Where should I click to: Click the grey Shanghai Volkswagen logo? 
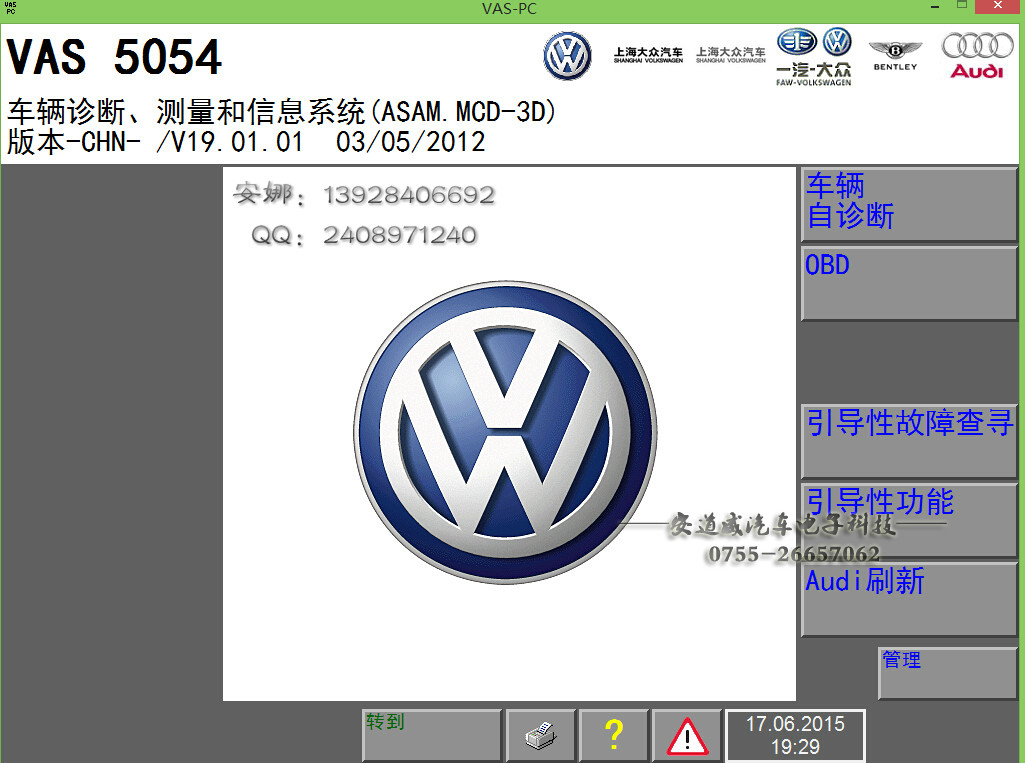[730, 55]
